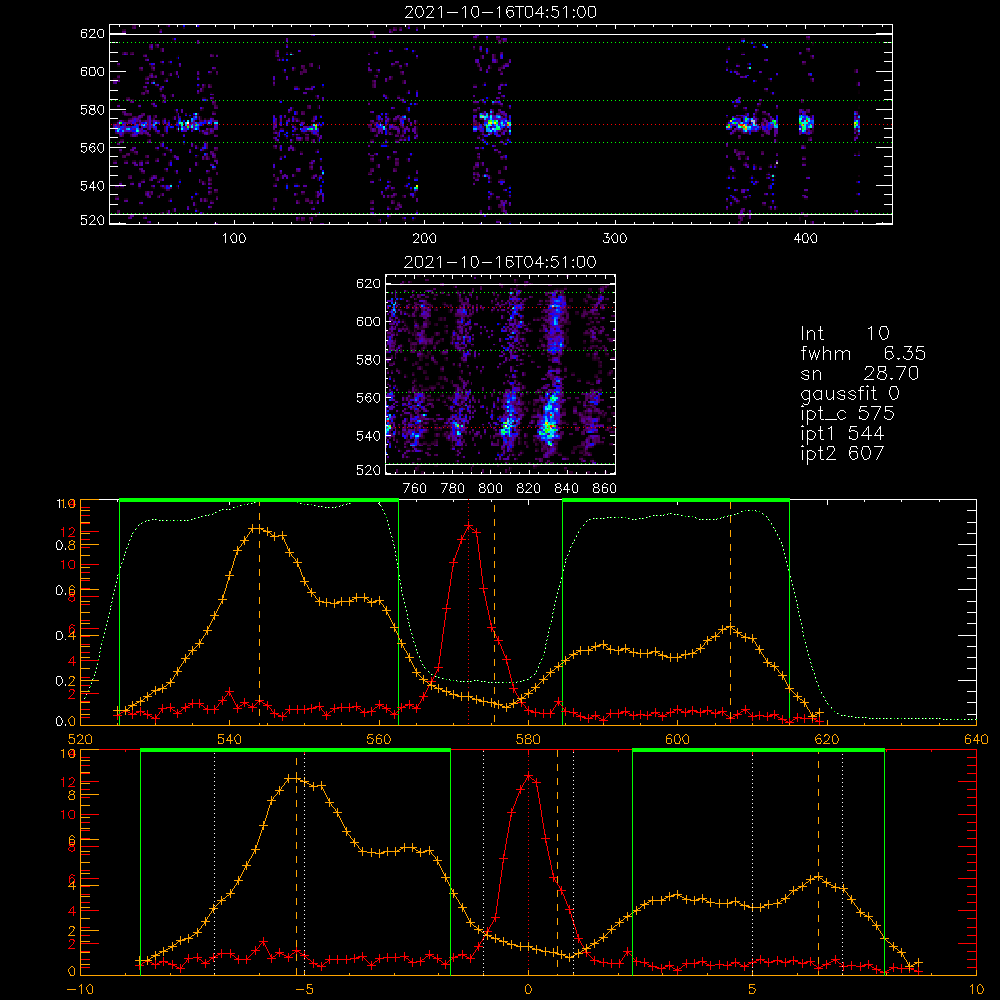Click x-axis label 560 on upper profile plot
Screen dimensions: 1000x1000
[x=379, y=739]
